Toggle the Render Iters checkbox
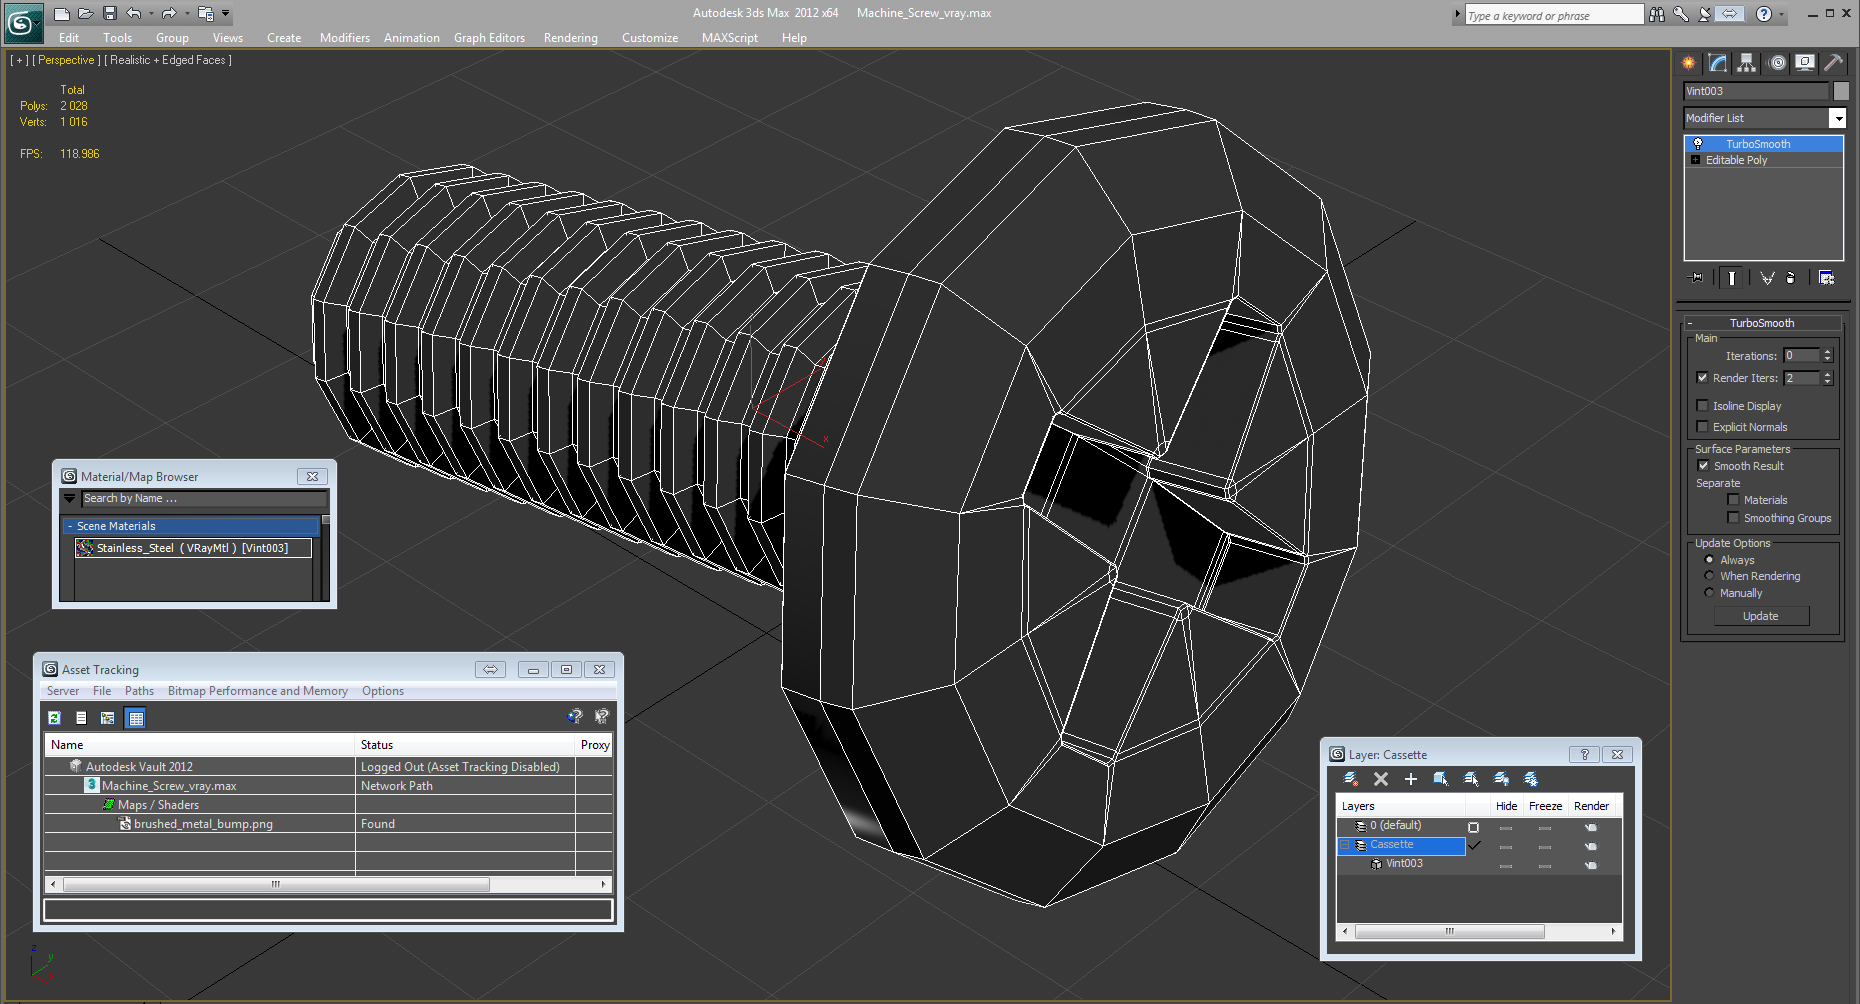Screen dimensions: 1860x1004 point(1703,378)
